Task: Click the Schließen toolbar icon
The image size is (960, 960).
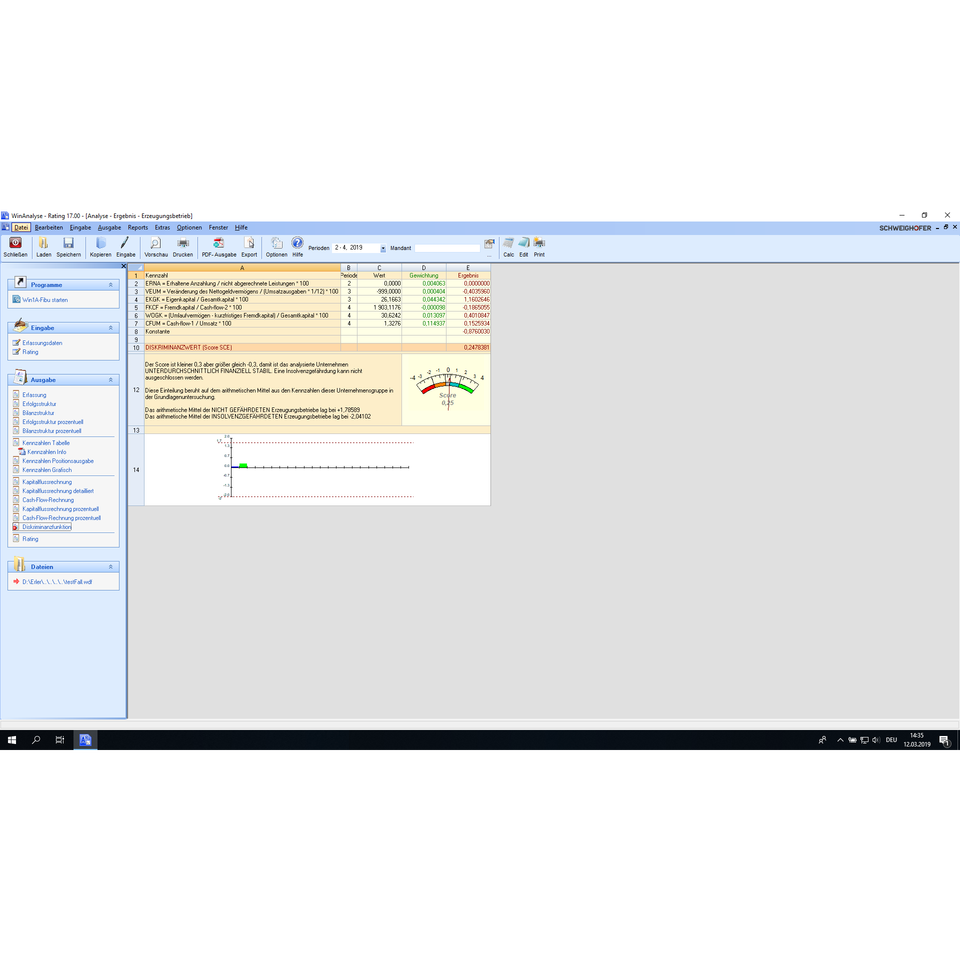Action: pos(15,243)
